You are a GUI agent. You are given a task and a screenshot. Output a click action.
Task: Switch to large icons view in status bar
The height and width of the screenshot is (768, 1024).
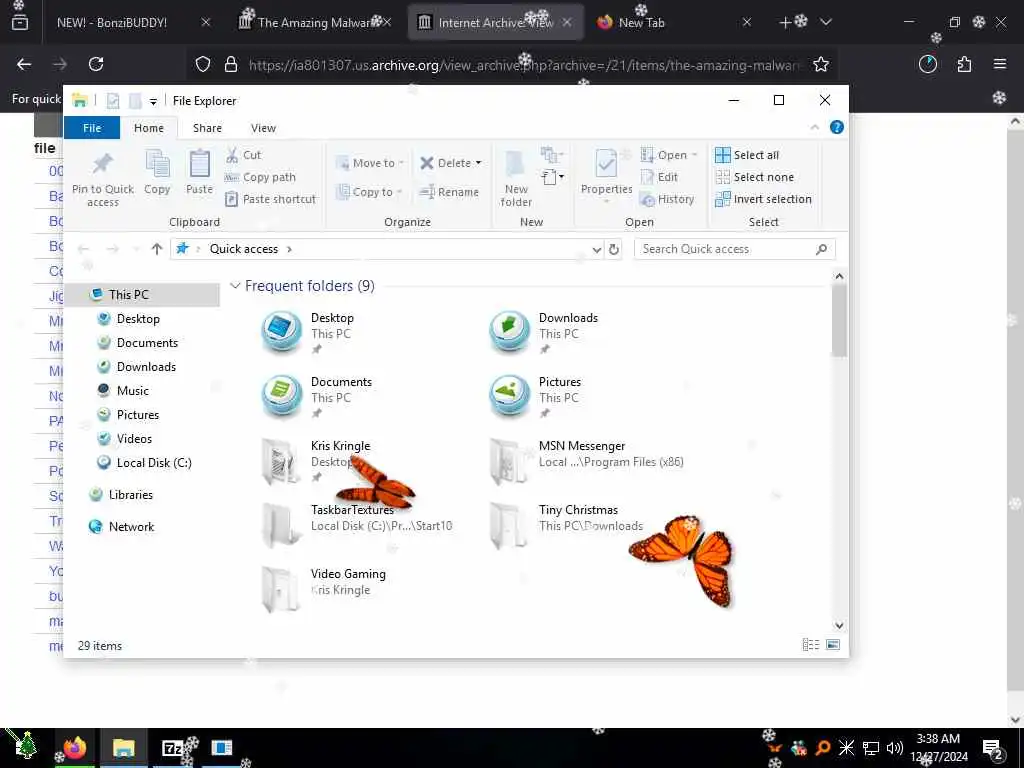(833, 645)
